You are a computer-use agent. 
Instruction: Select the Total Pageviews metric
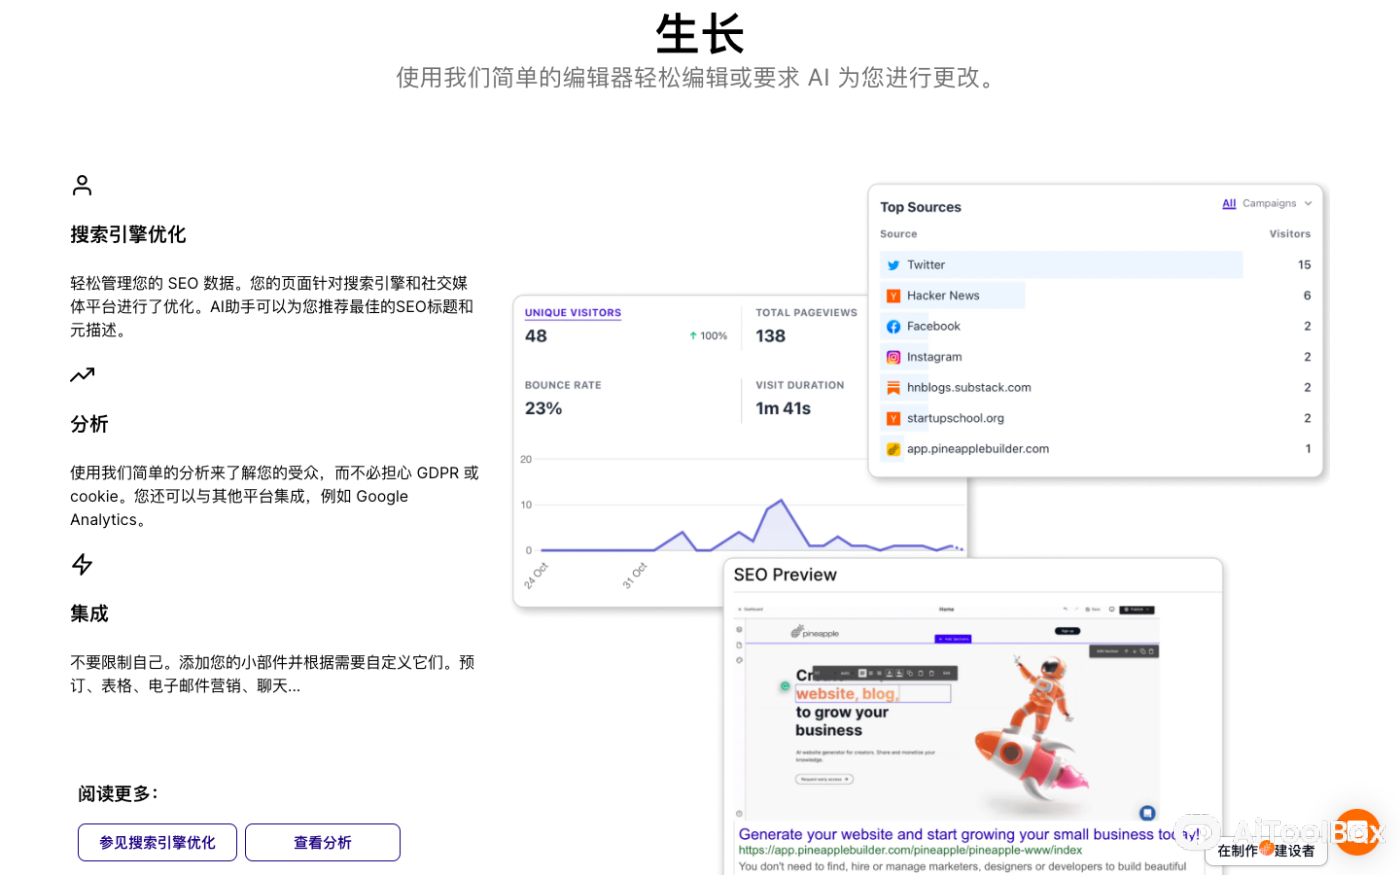coord(806,313)
